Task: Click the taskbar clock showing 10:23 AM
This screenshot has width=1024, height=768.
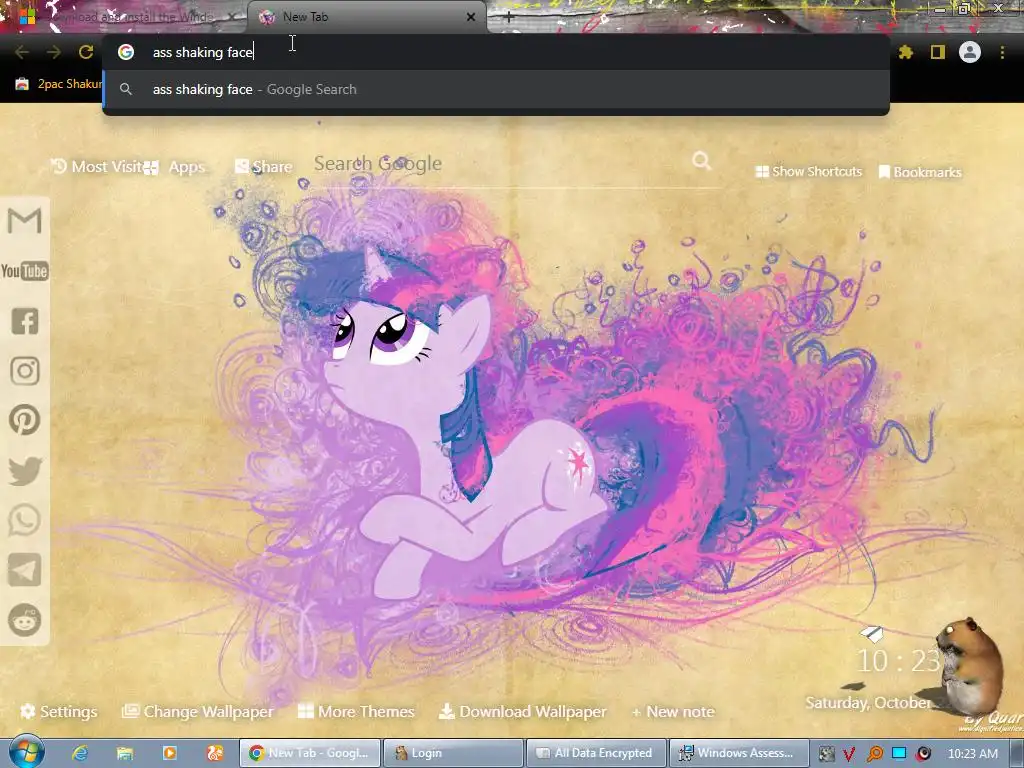Action: [x=973, y=754]
